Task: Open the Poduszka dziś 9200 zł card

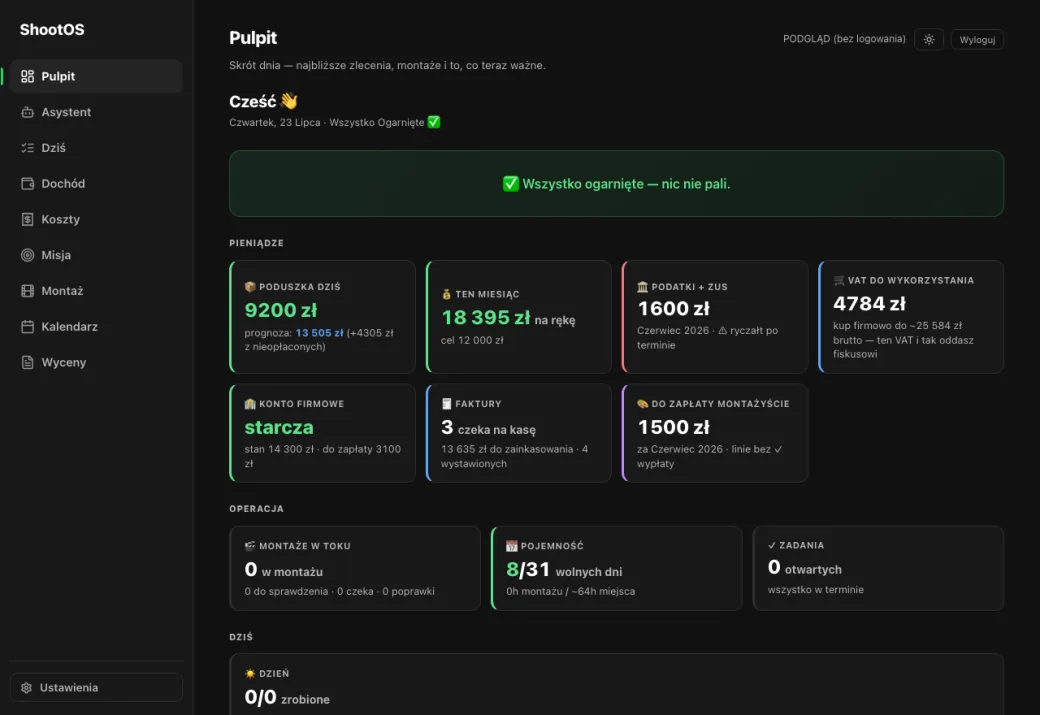Action: click(x=322, y=317)
